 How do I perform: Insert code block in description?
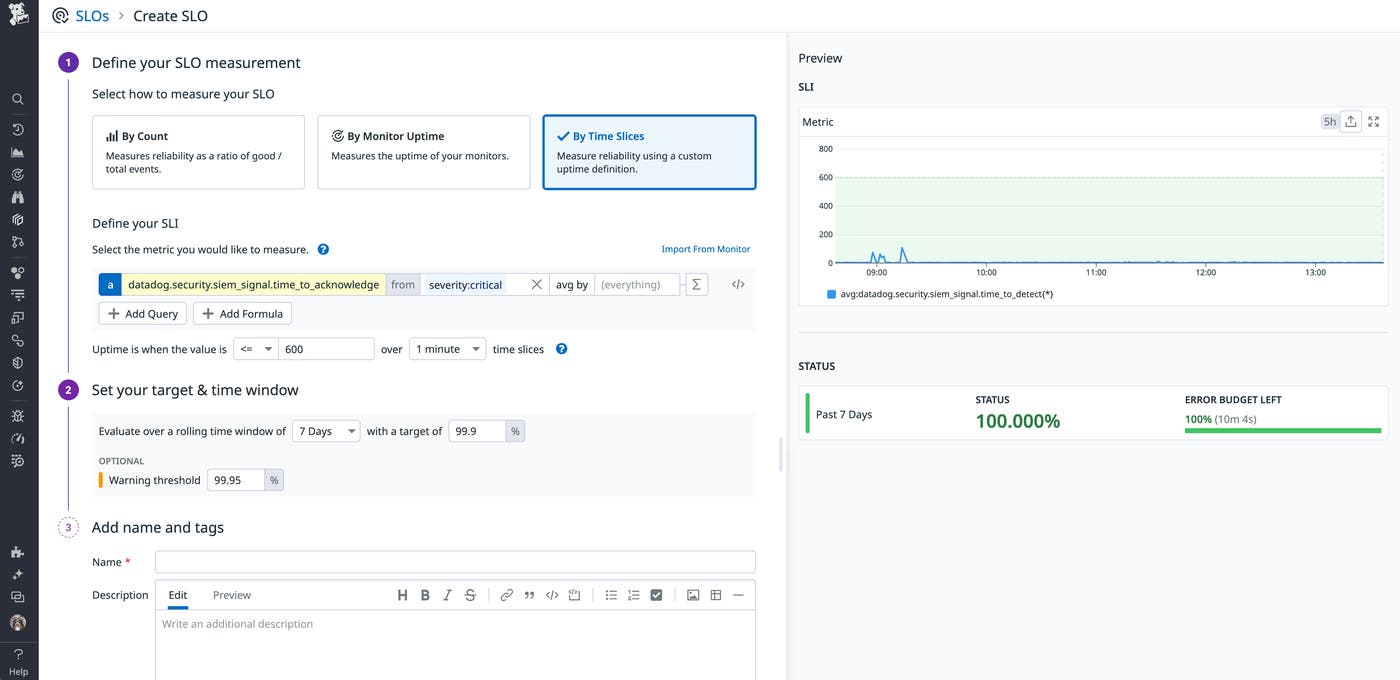(574, 595)
